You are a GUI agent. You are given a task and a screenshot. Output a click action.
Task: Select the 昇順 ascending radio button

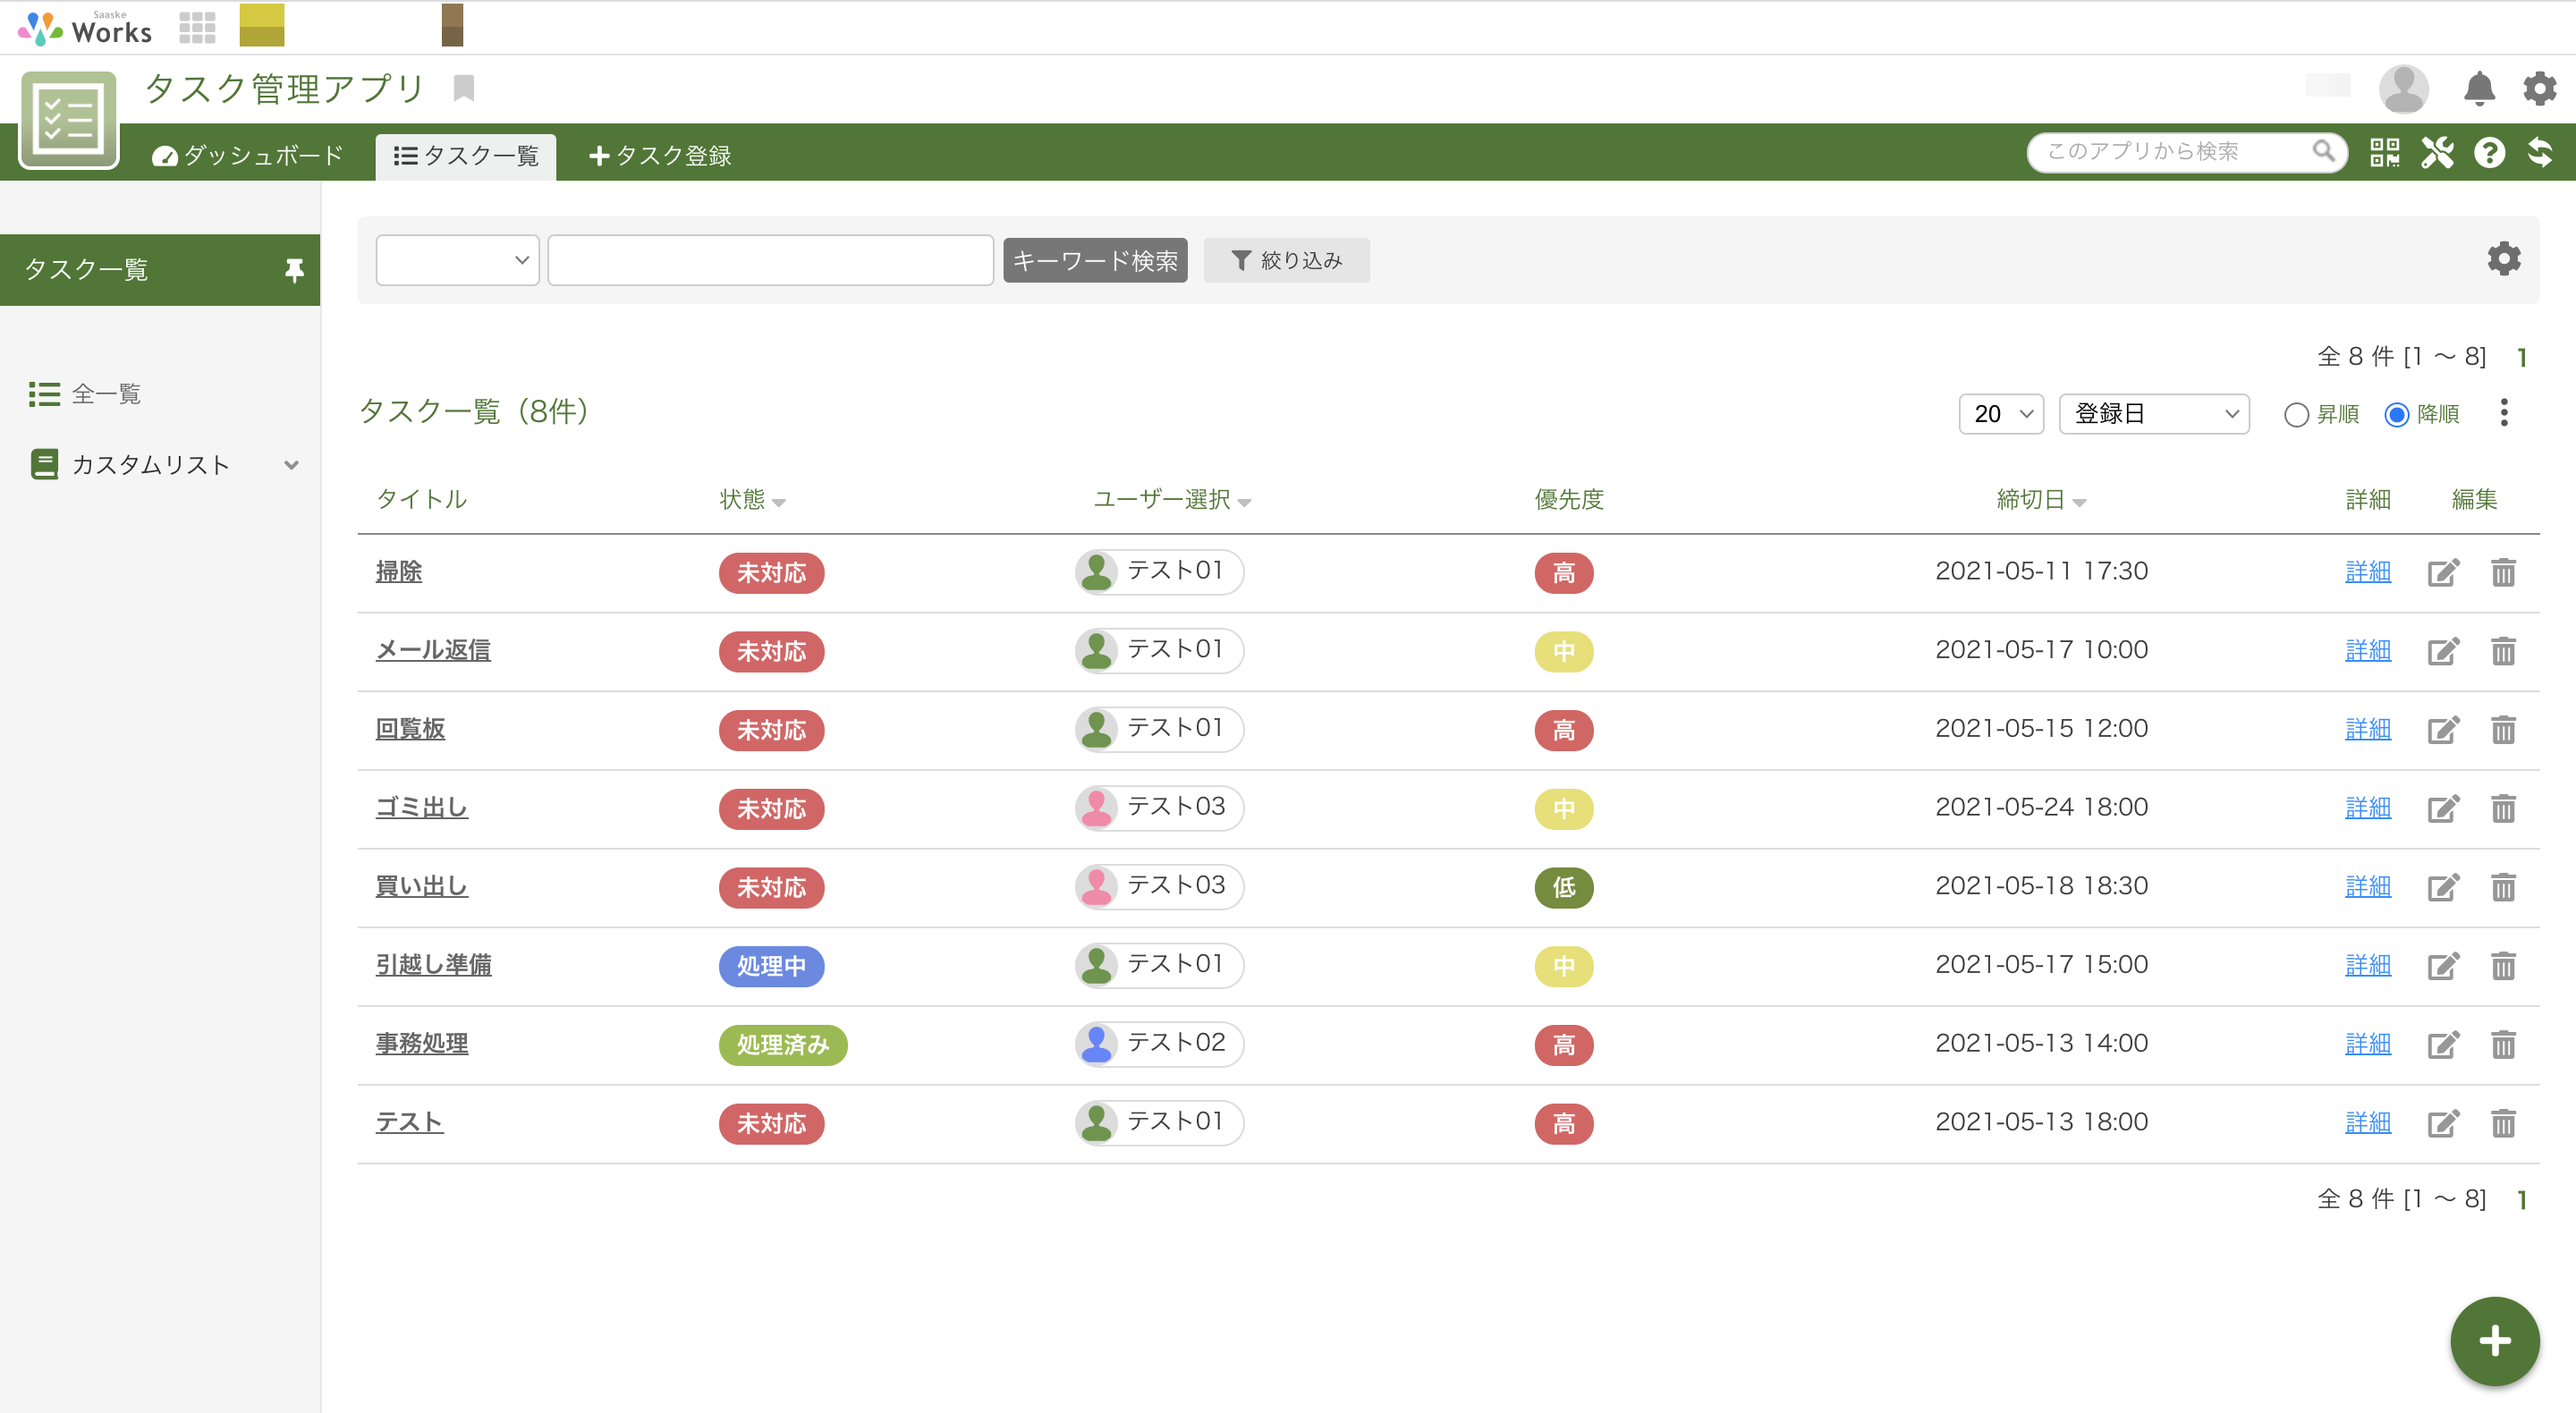pos(2297,414)
